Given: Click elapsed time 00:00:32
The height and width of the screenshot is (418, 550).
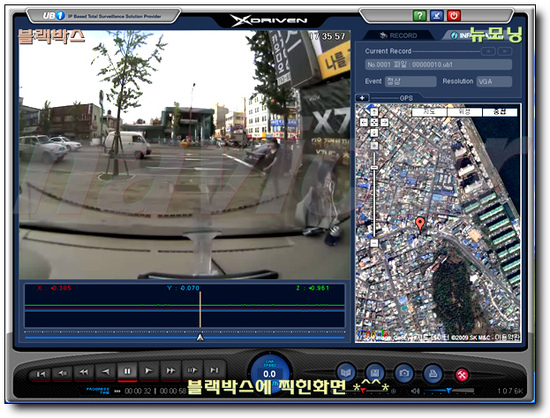Looking at the screenshot, I should 138,391.
